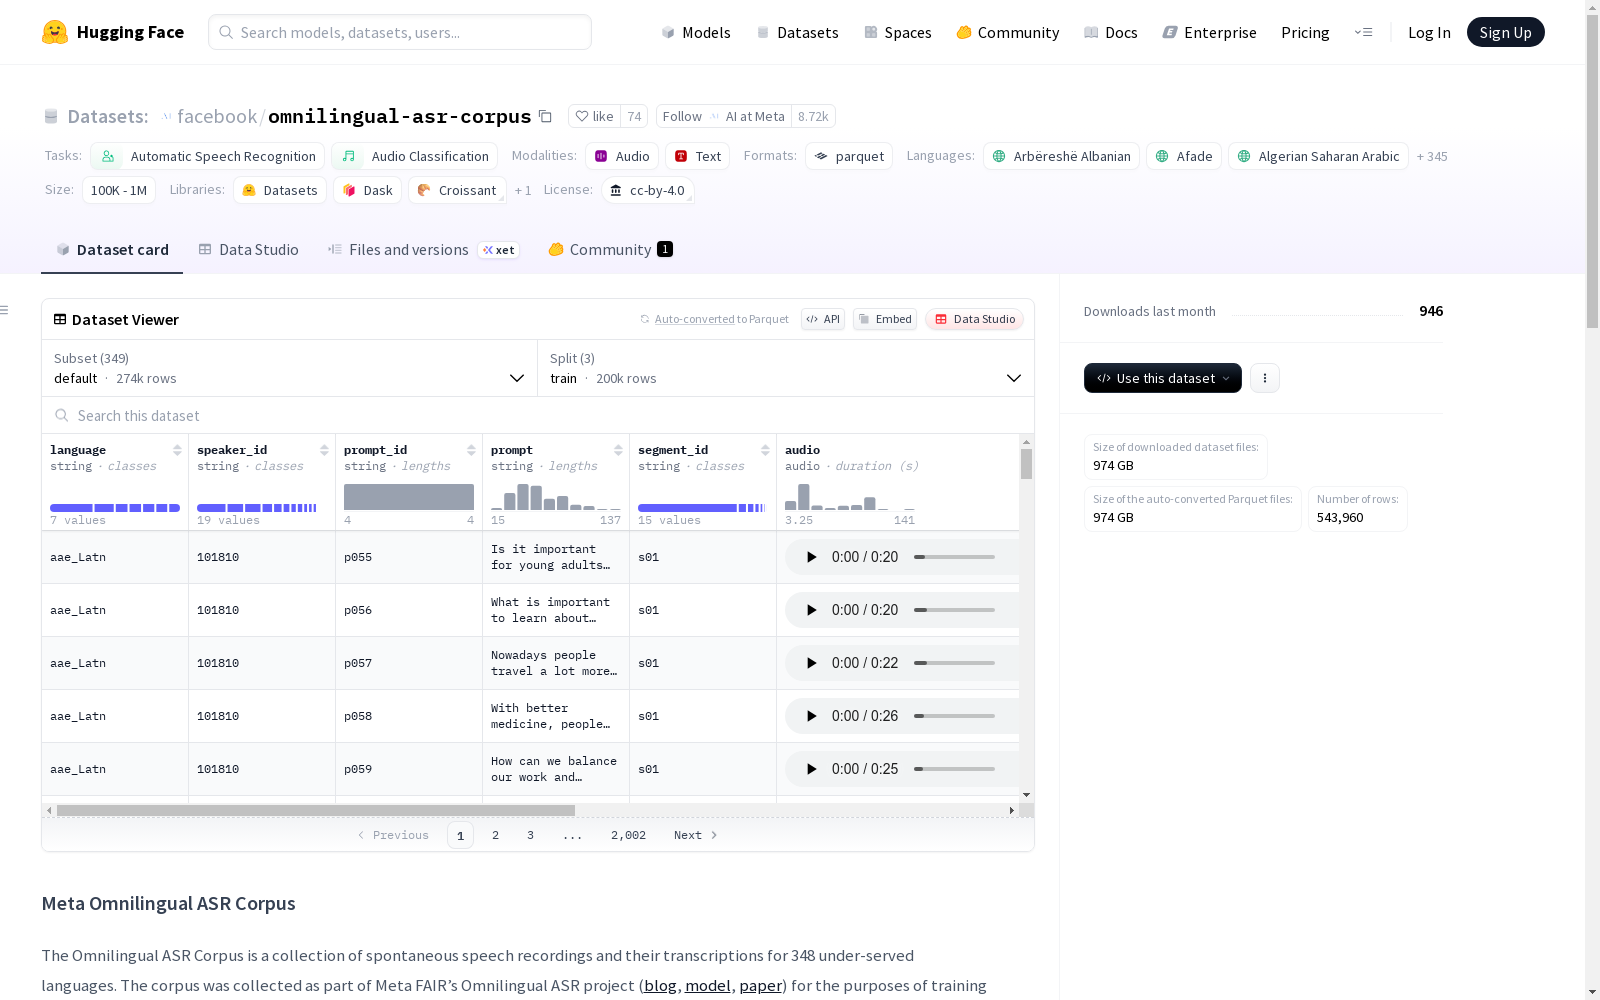Click the Log In link
This screenshot has width=1600, height=1000.
(1429, 32)
